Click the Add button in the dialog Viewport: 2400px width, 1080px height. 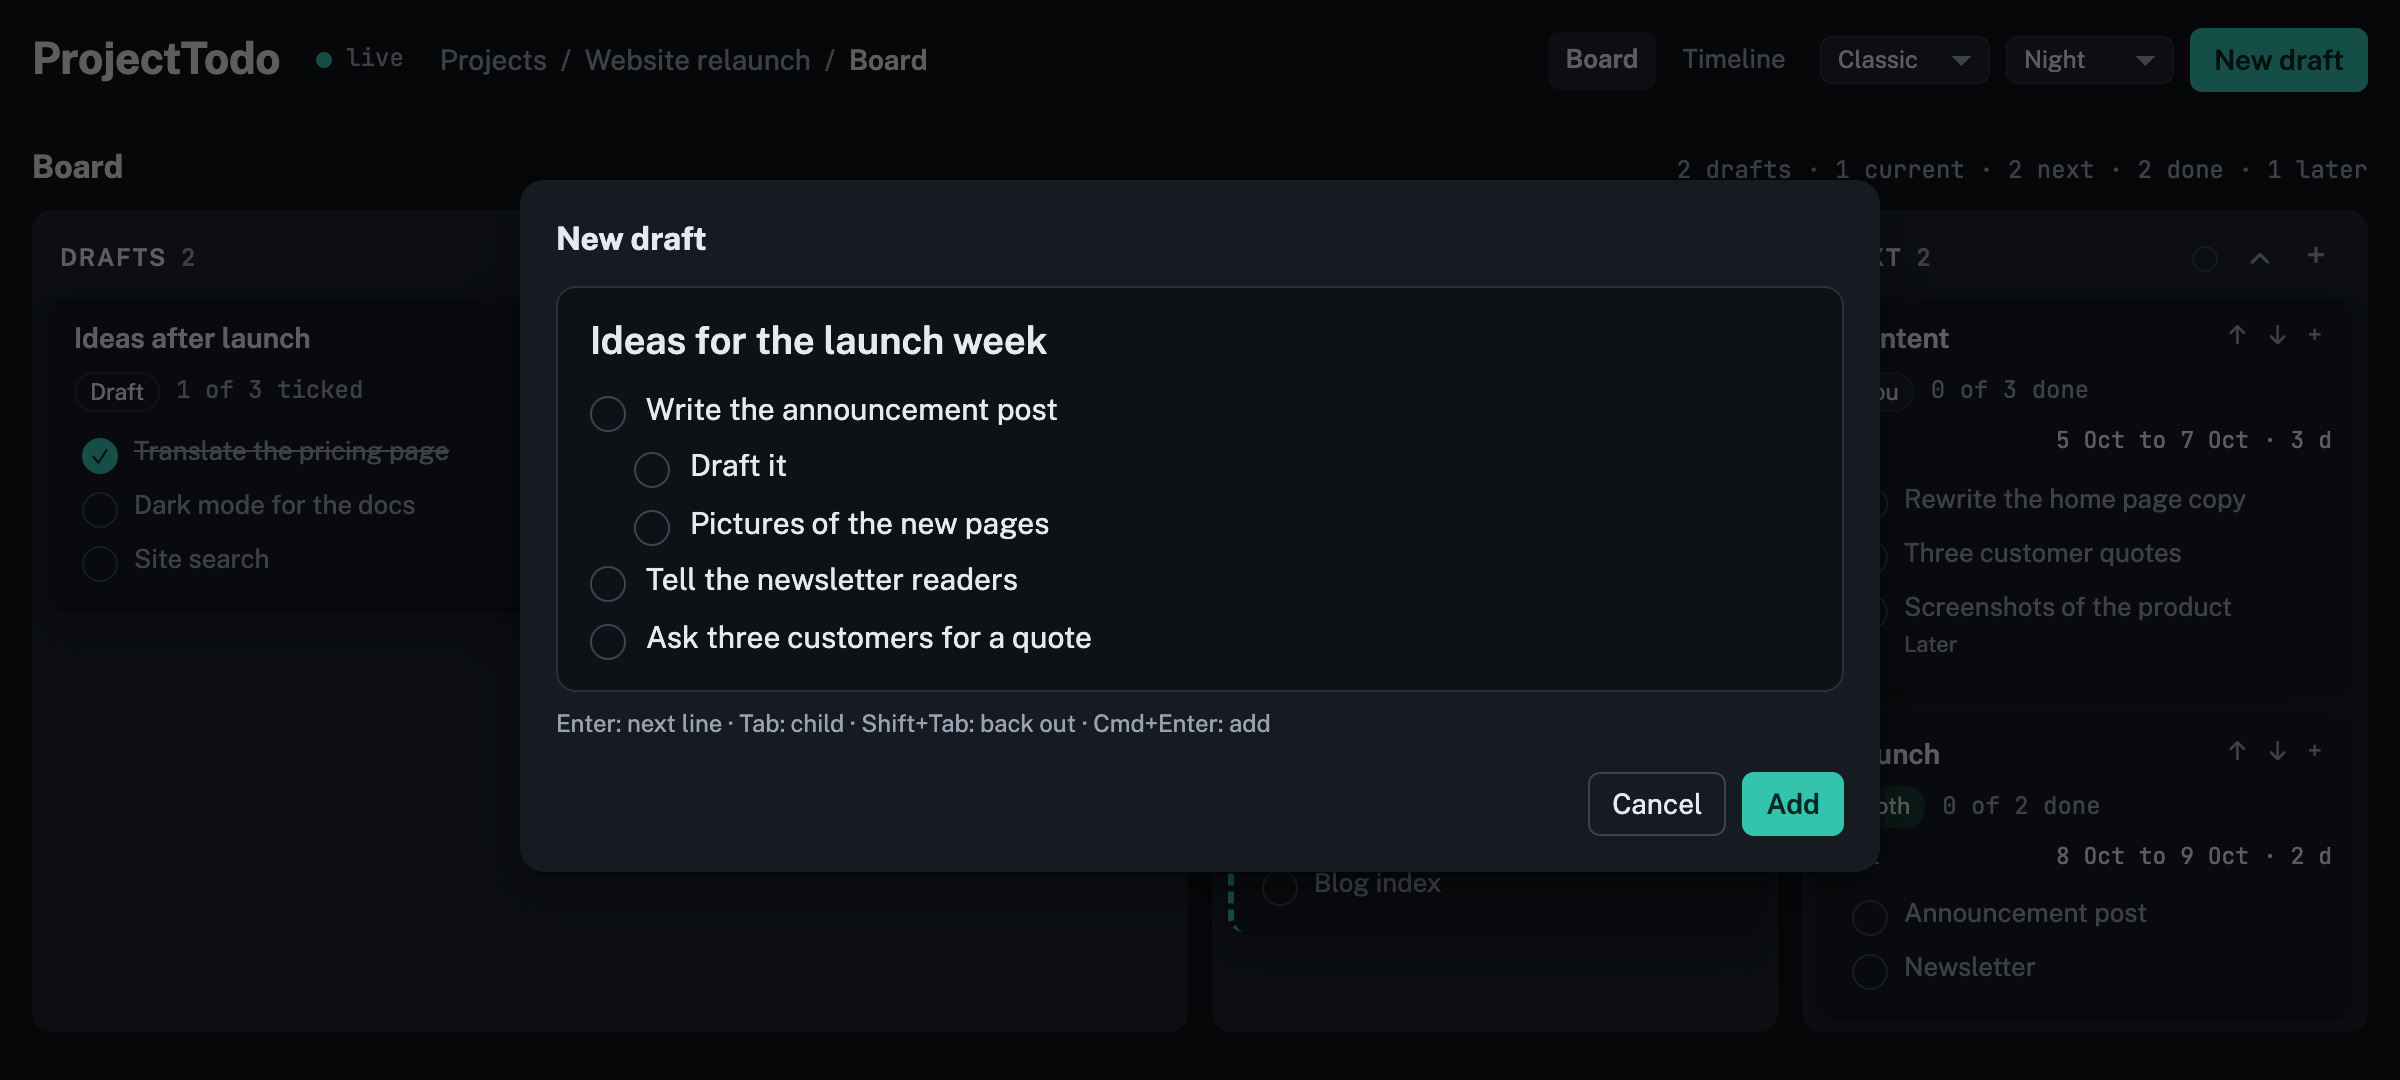[x=1793, y=804]
